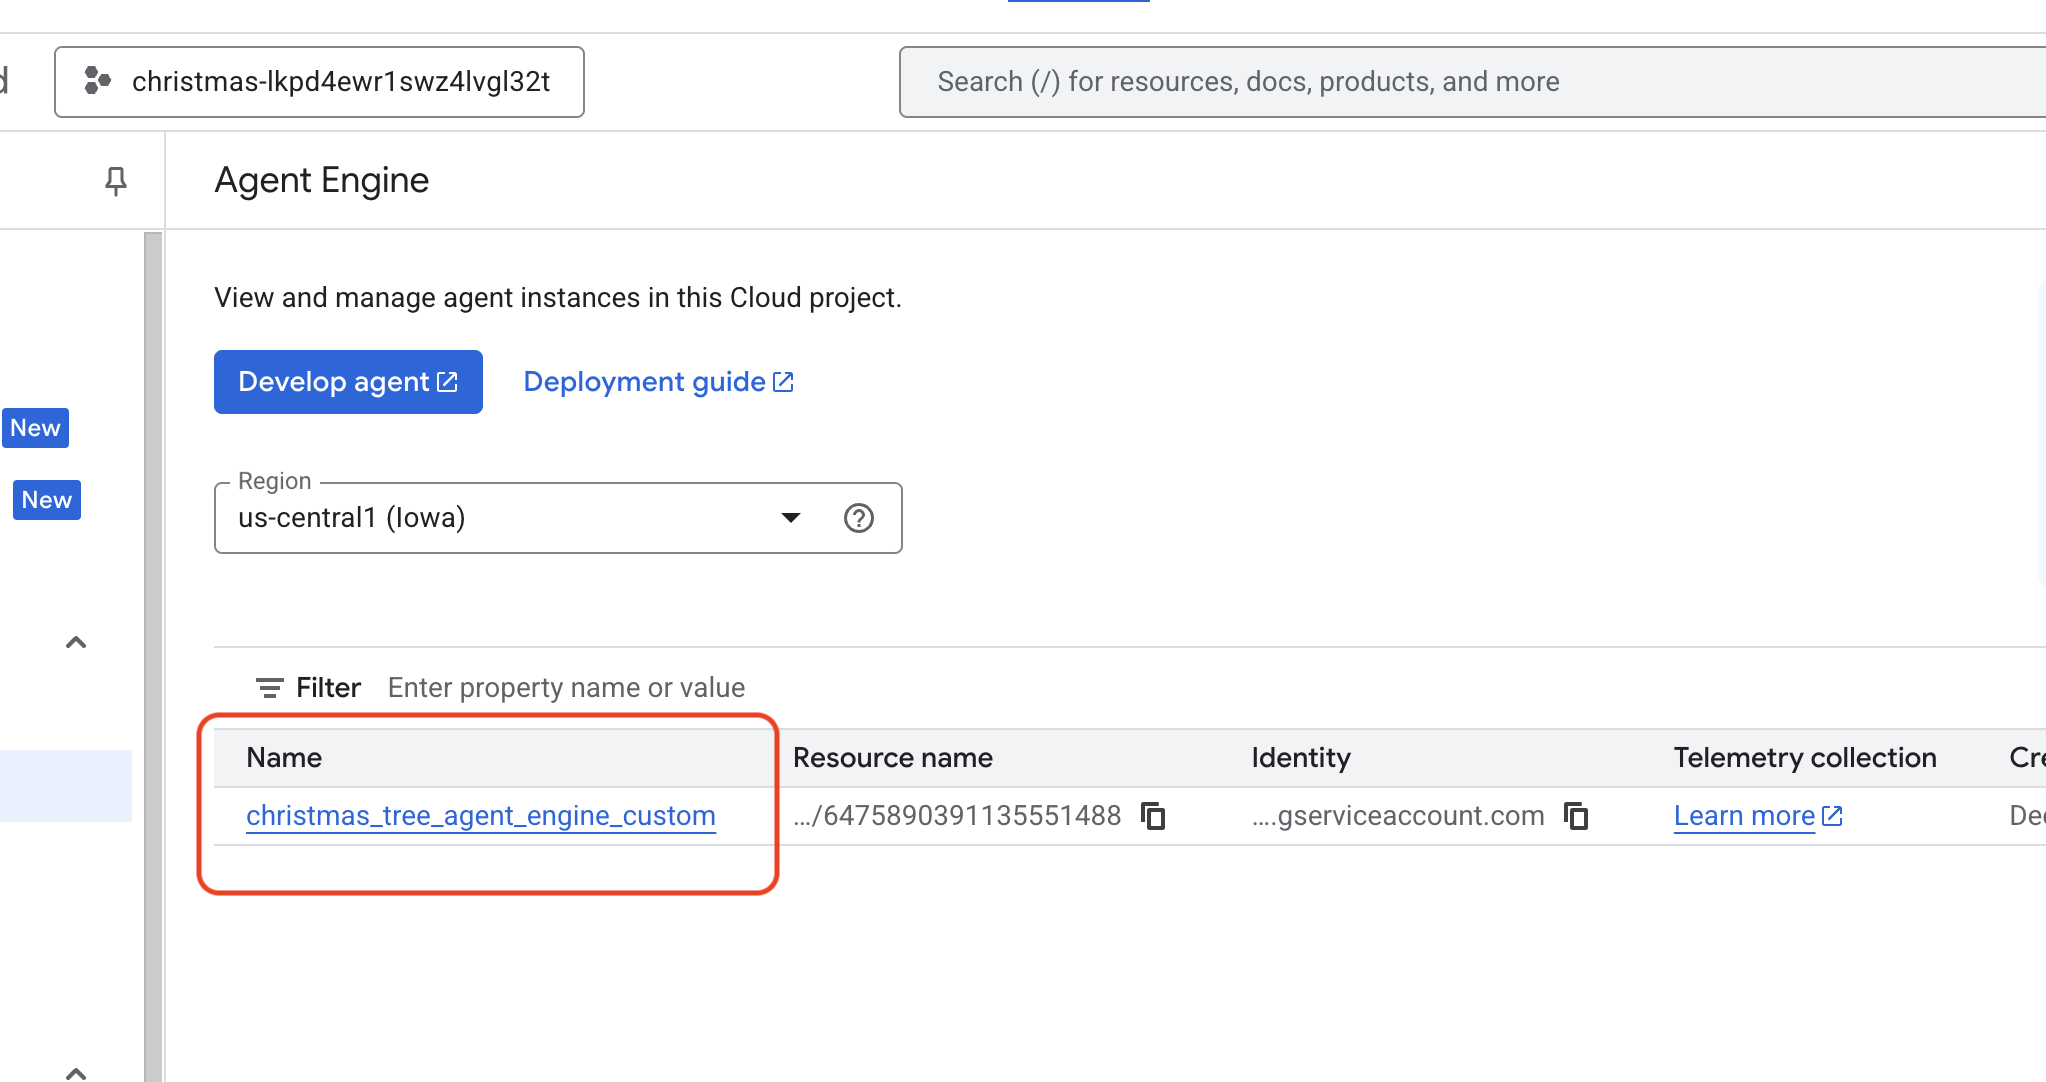Click the sidebar vertical scrollbar
This screenshot has width=2046, height=1082.
[153, 650]
